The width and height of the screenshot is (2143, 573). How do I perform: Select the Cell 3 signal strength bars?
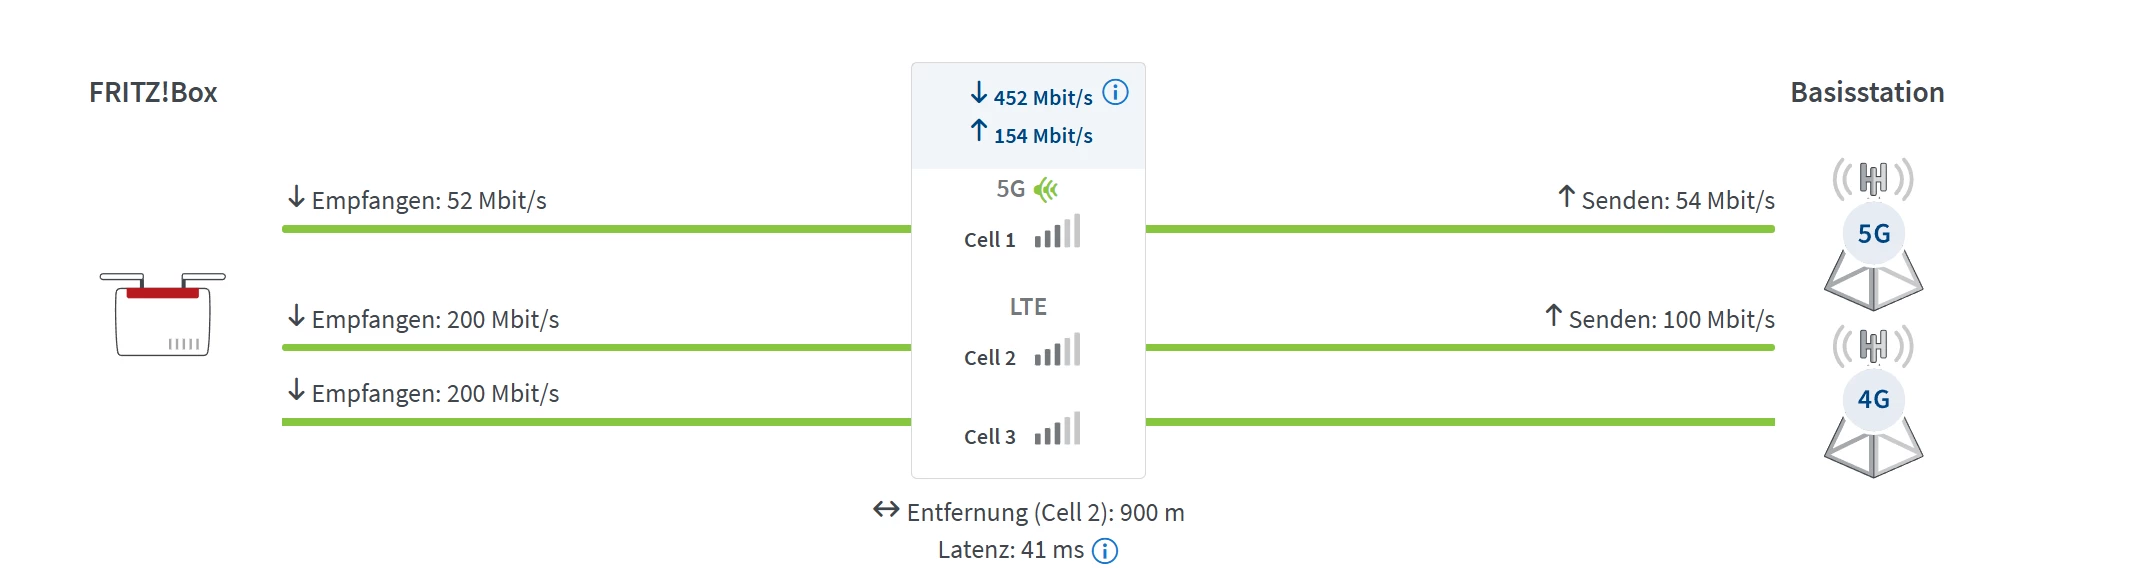tap(1057, 430)
